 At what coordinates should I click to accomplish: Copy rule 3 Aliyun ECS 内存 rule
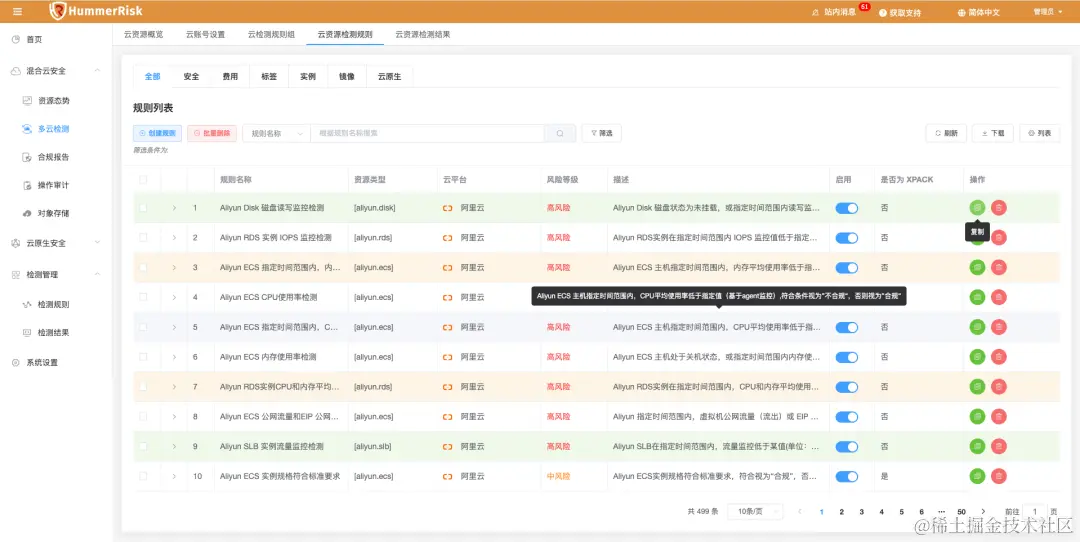point(977,267)
